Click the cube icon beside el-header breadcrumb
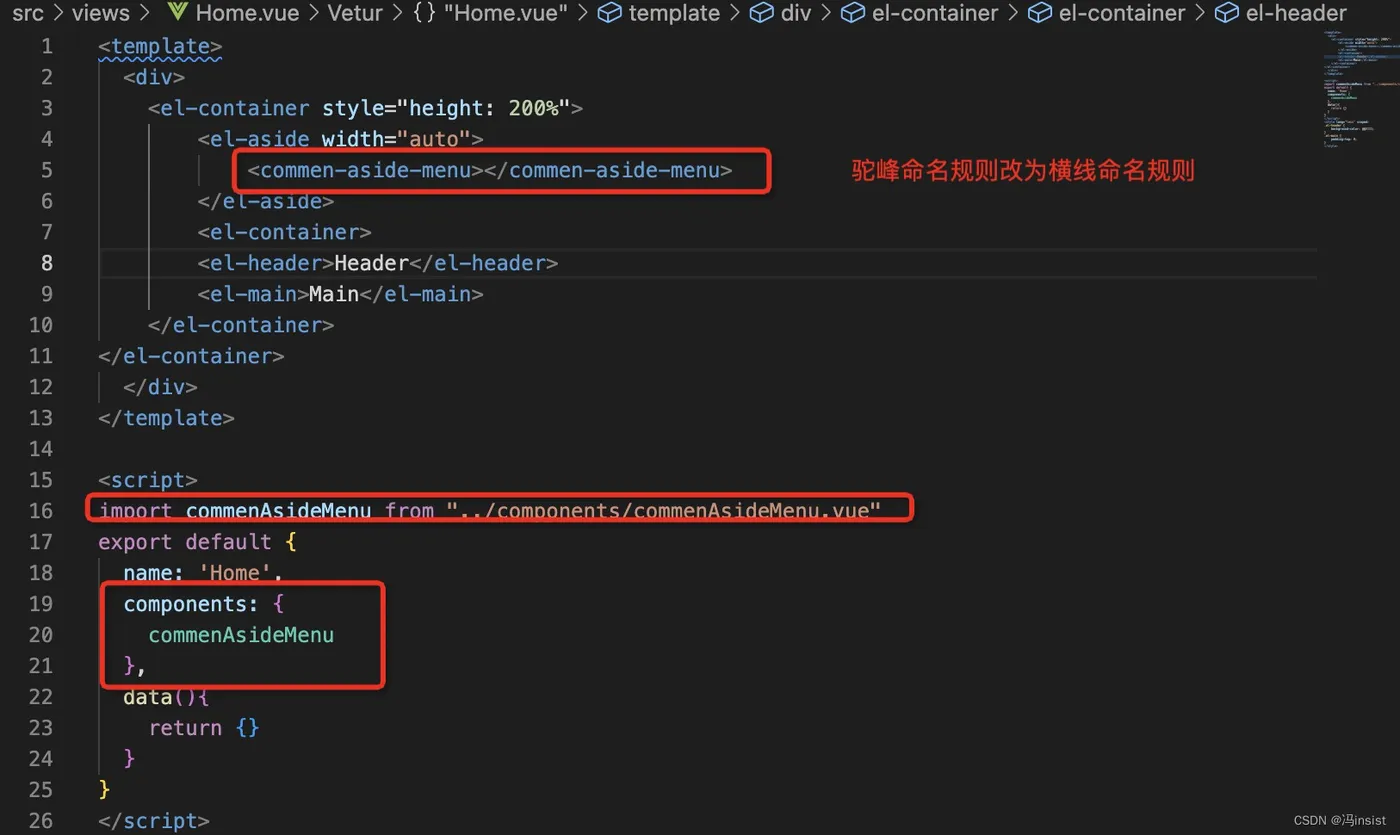The width and height of the screenshot is (1400, 835). pyautogui.click(x=1227, y=13)
